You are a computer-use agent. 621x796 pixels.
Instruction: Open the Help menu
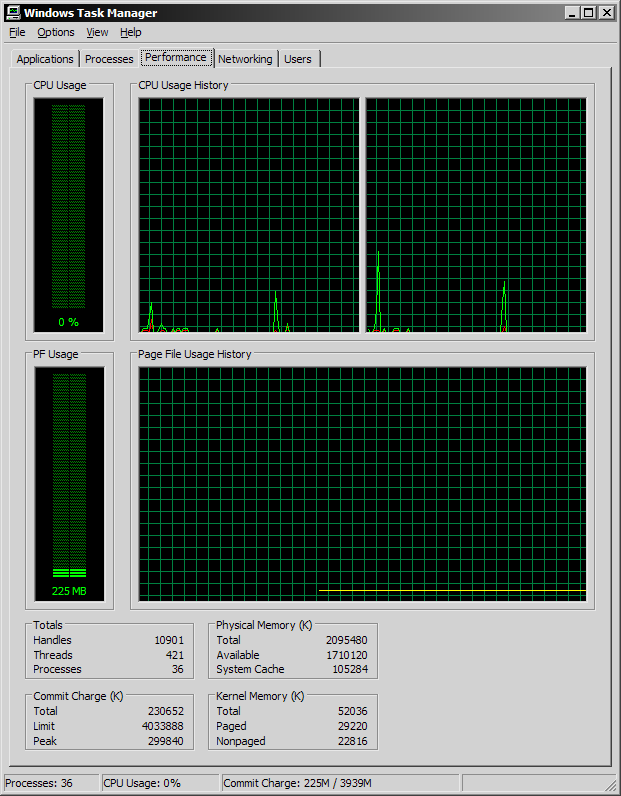coord(130,32)
